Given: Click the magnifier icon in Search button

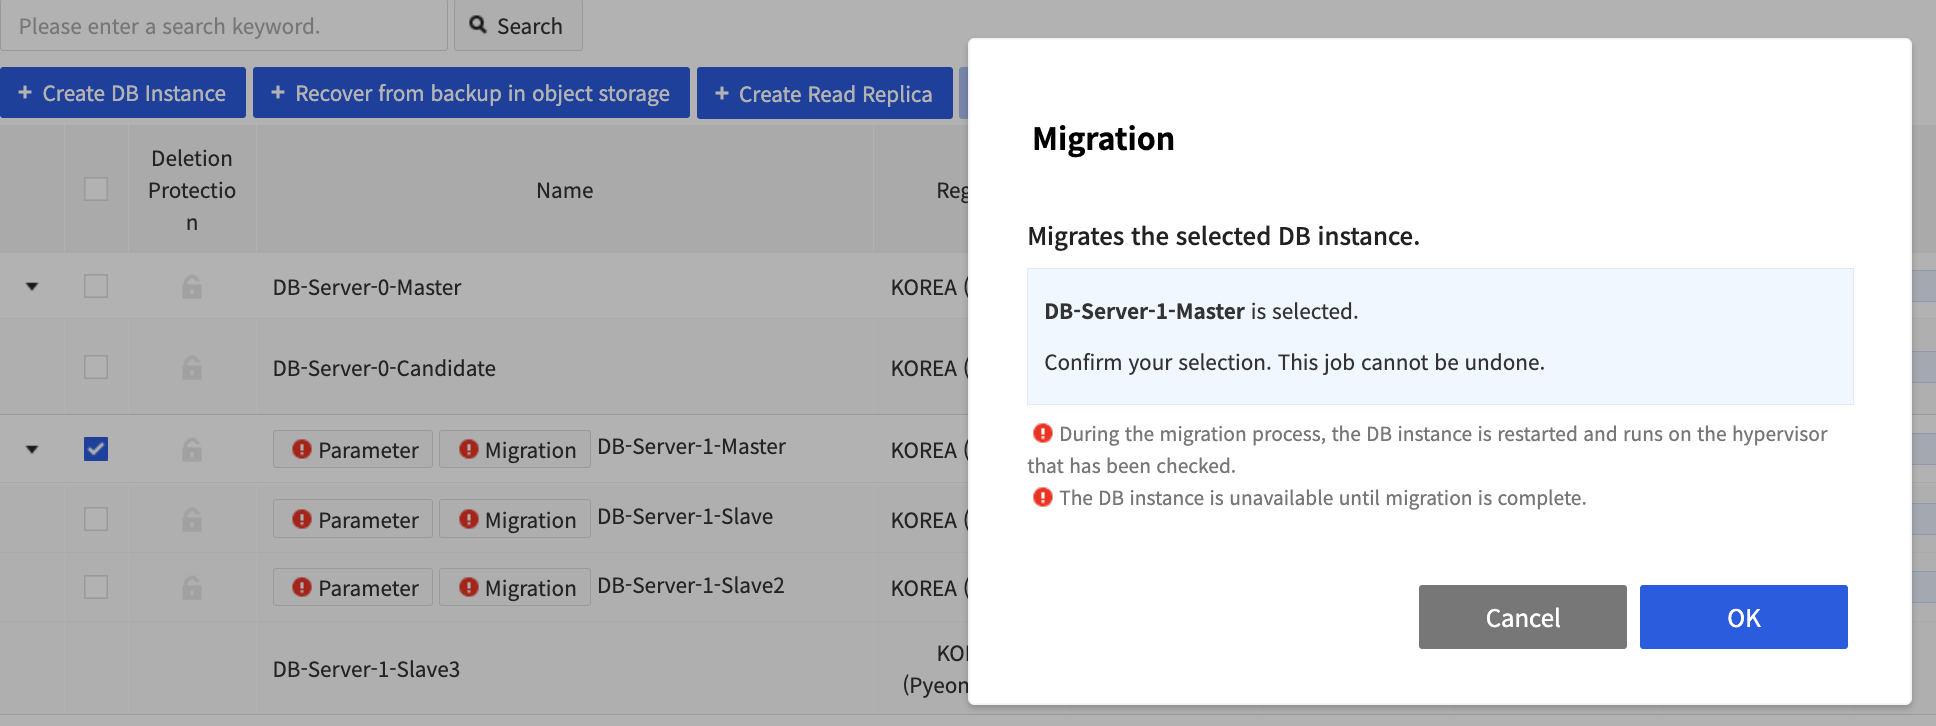Looking at the screenshot, I should click(x=478, y=25).
